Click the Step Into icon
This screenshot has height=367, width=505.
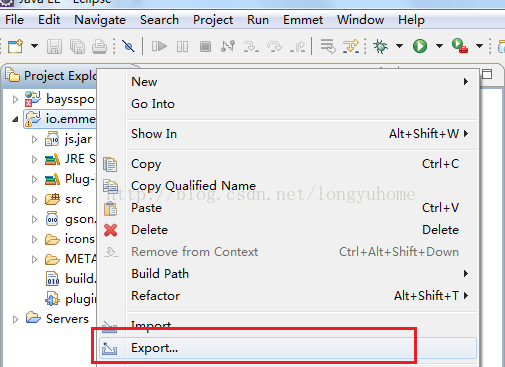(251, 46)
